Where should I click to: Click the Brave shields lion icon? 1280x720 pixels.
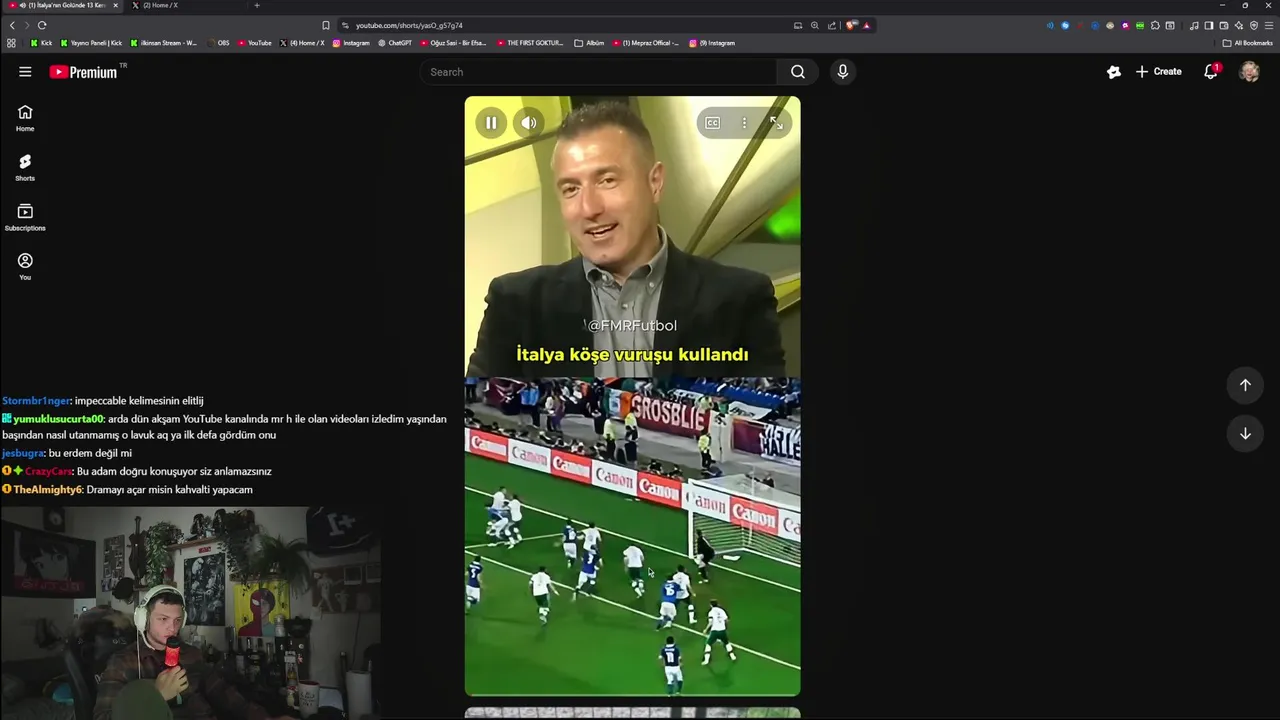coord(850,25)
